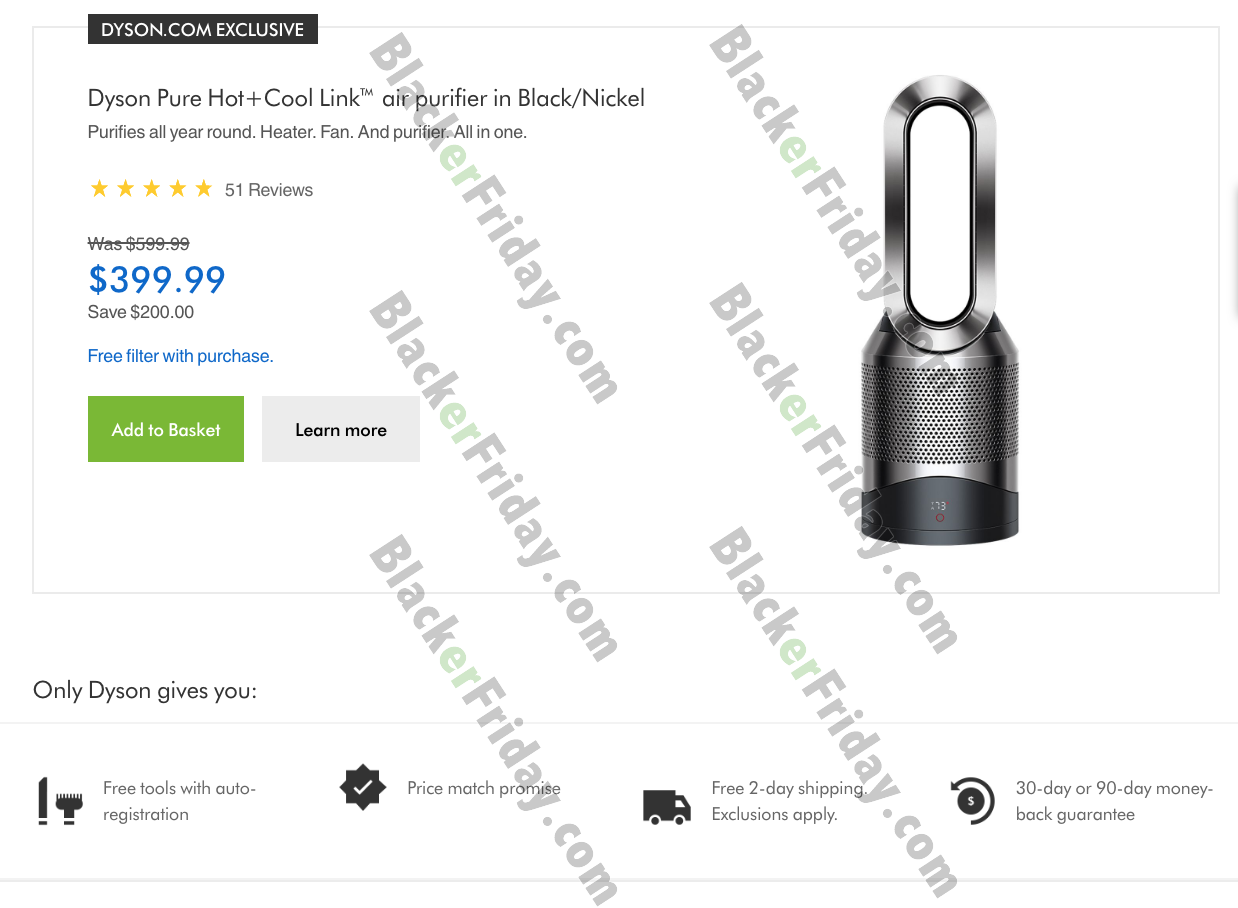Screen dimensions: 1238x908
Task: Add the Dyson purifier to basket
Action: pyautogui.click(x=166, y=429)
